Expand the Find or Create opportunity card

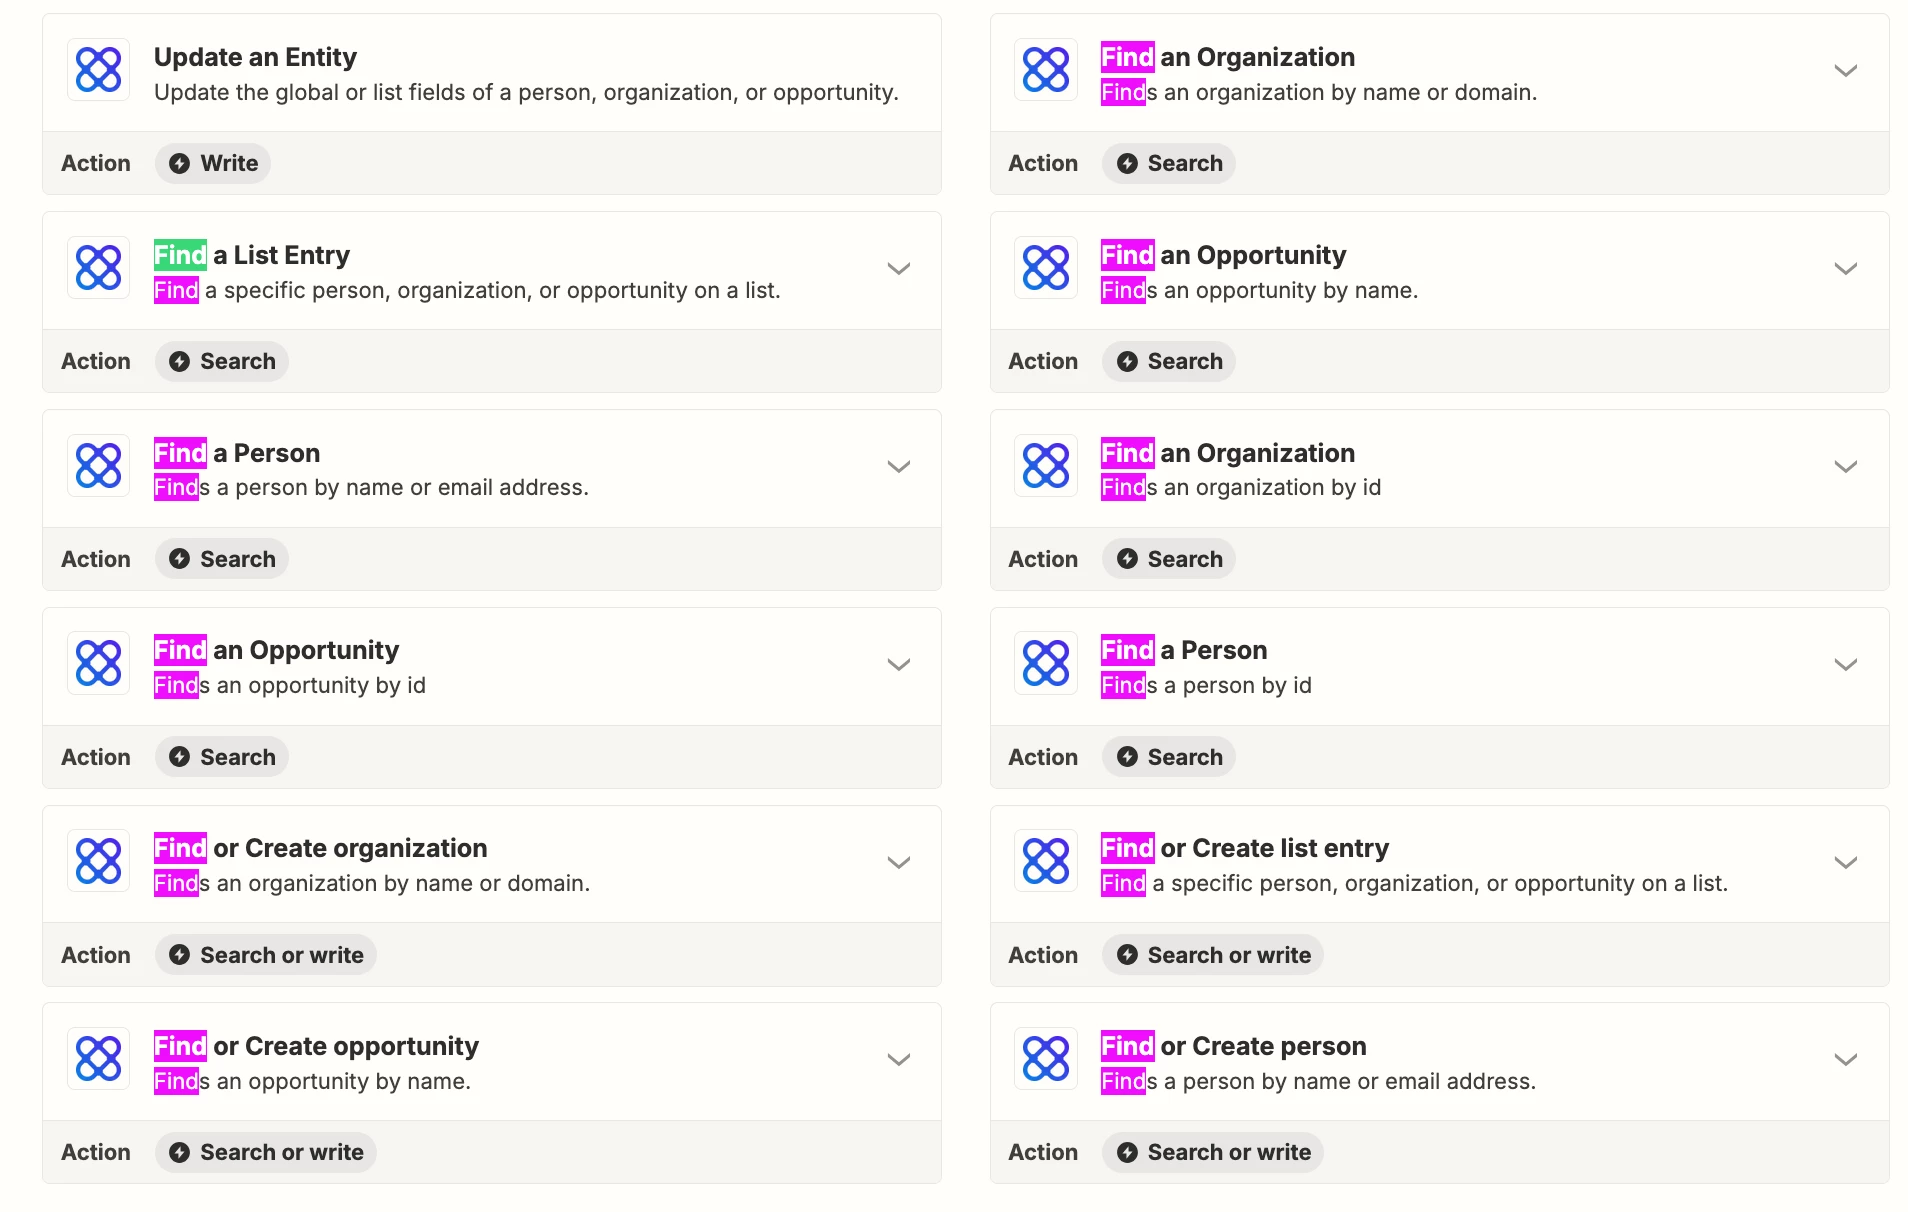(x=899, y=1059)
